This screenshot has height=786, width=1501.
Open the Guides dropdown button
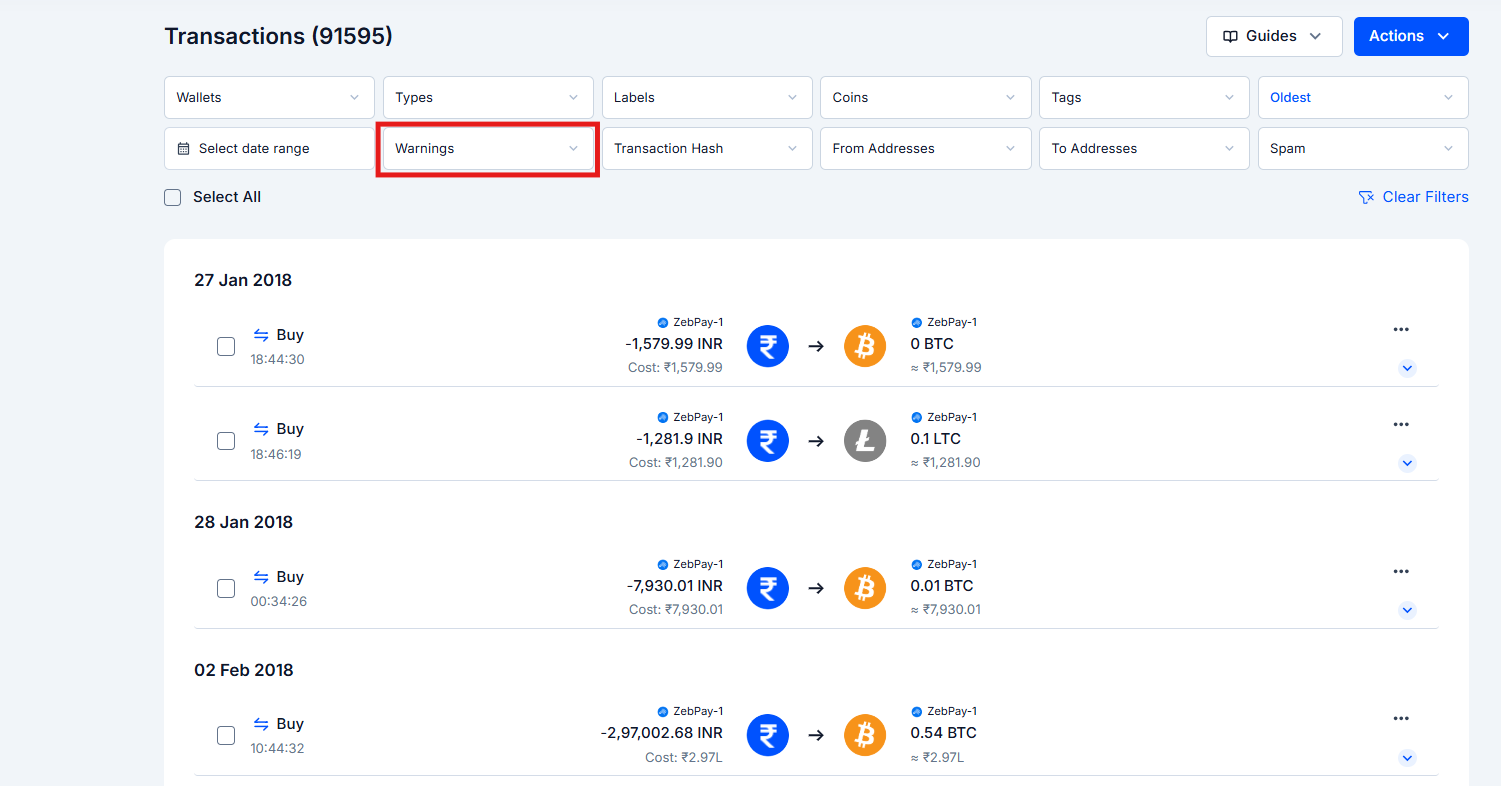pyautogui.click(x=1274, y=36)
